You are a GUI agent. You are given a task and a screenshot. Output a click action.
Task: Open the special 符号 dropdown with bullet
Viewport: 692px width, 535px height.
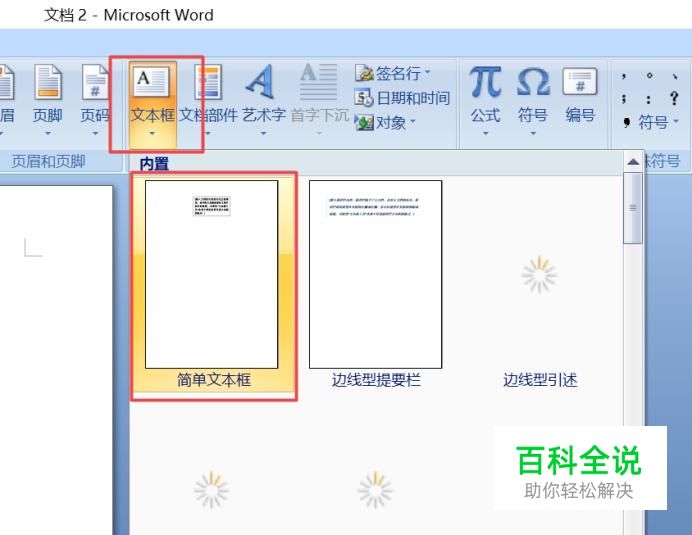tap(651, 122)
